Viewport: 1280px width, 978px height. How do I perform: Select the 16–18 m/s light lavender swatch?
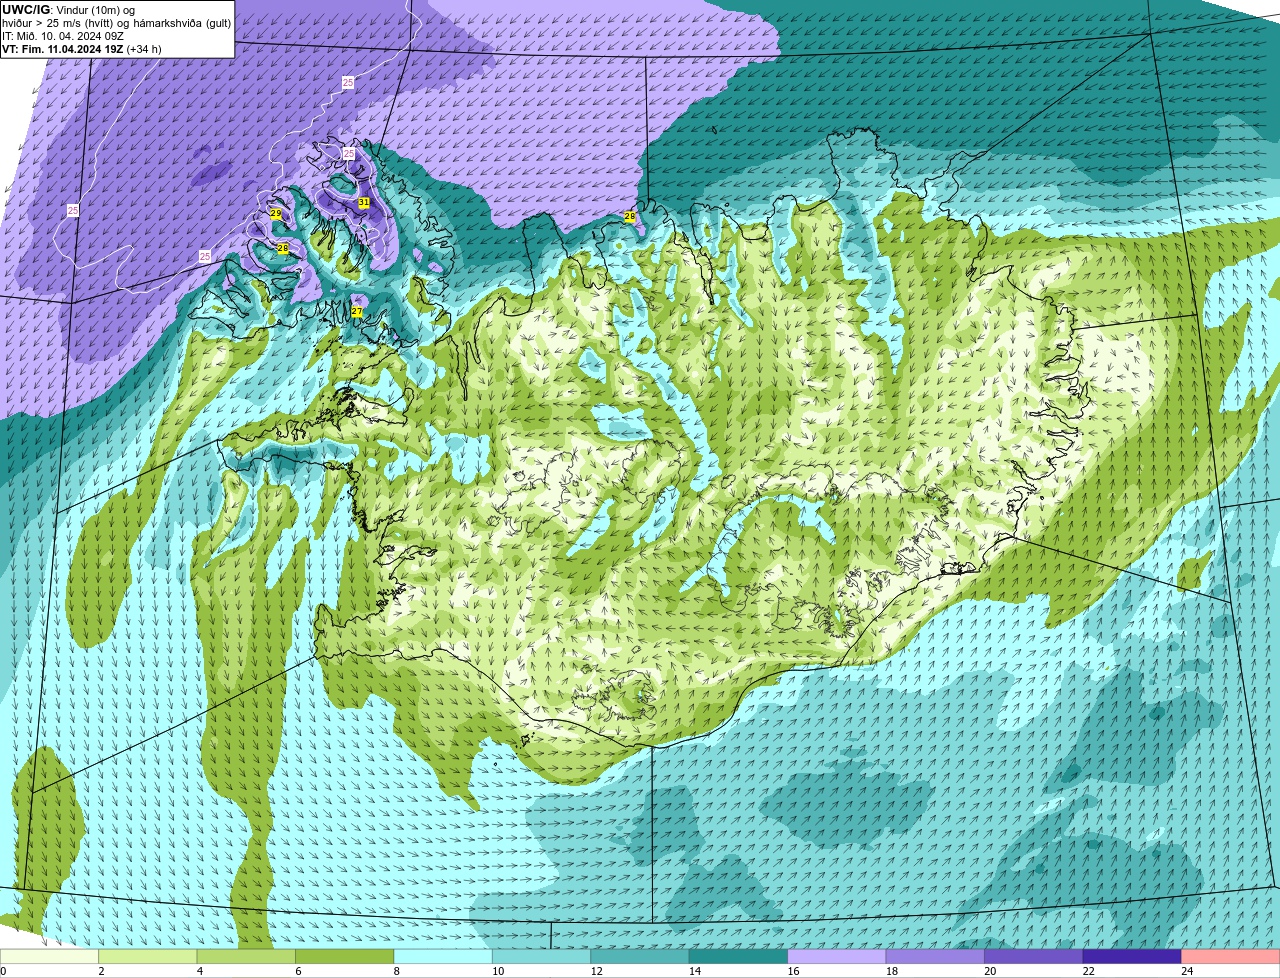point(837,956)
